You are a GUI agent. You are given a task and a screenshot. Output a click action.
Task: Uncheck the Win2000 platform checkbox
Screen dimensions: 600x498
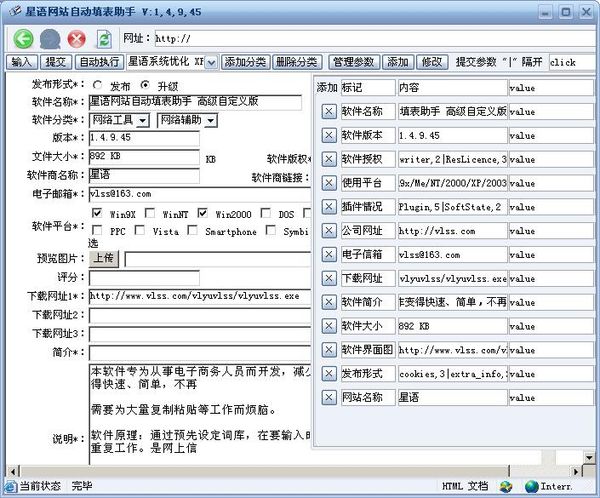pos(203,214)
